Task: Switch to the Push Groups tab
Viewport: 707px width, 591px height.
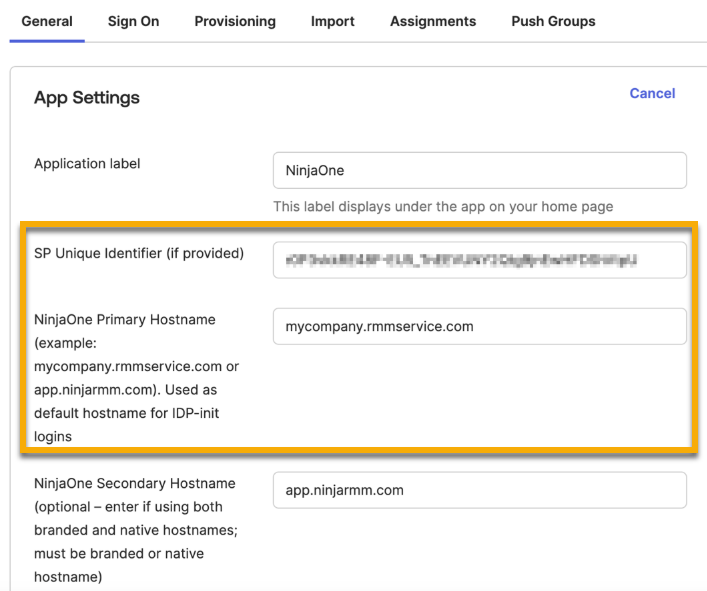Action: [553, 21]
